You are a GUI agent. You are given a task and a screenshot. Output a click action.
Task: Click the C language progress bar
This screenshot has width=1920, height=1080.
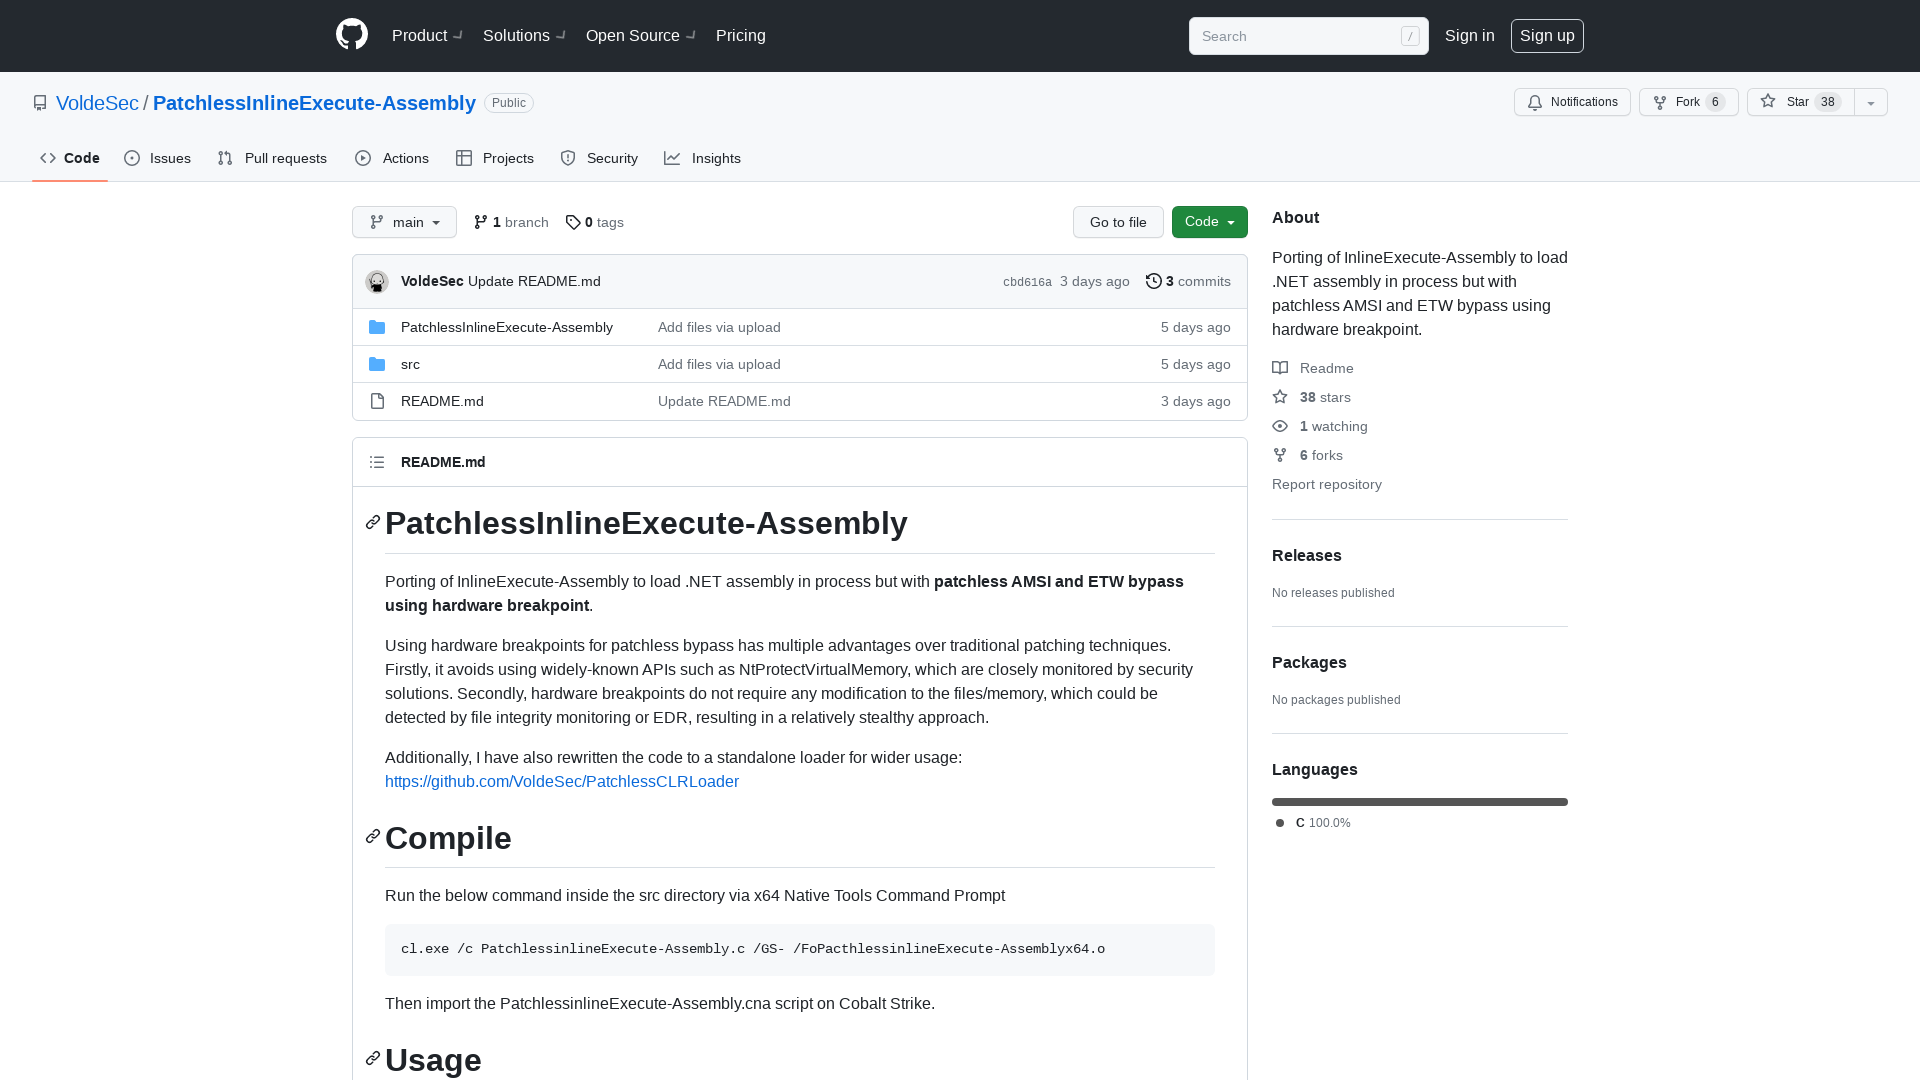[x=1419, y=802]
